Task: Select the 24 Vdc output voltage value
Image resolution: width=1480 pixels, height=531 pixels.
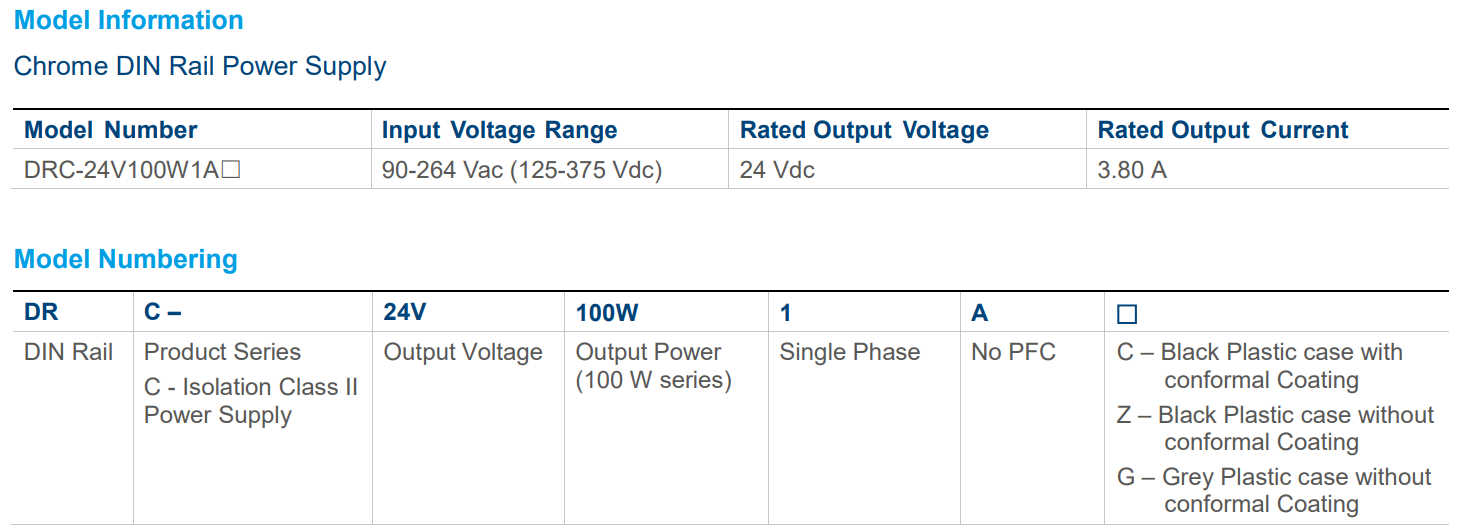Action: [x=777, y=170]
